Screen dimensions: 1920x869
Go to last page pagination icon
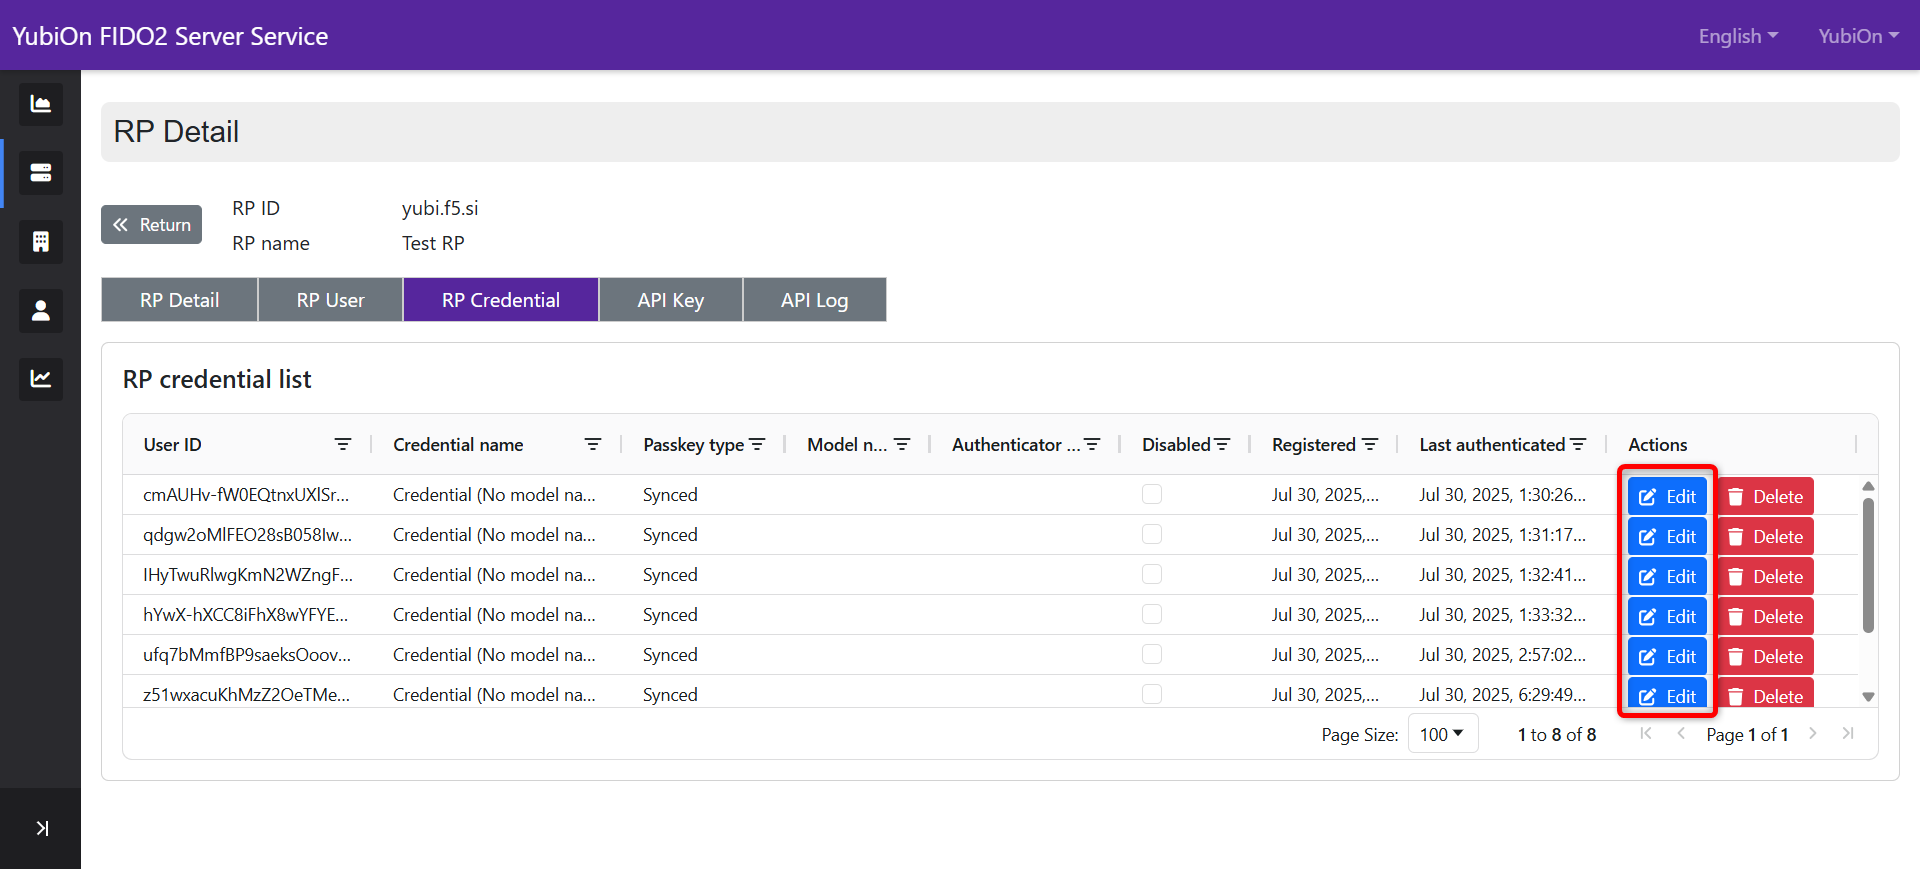coord(1848,734)
